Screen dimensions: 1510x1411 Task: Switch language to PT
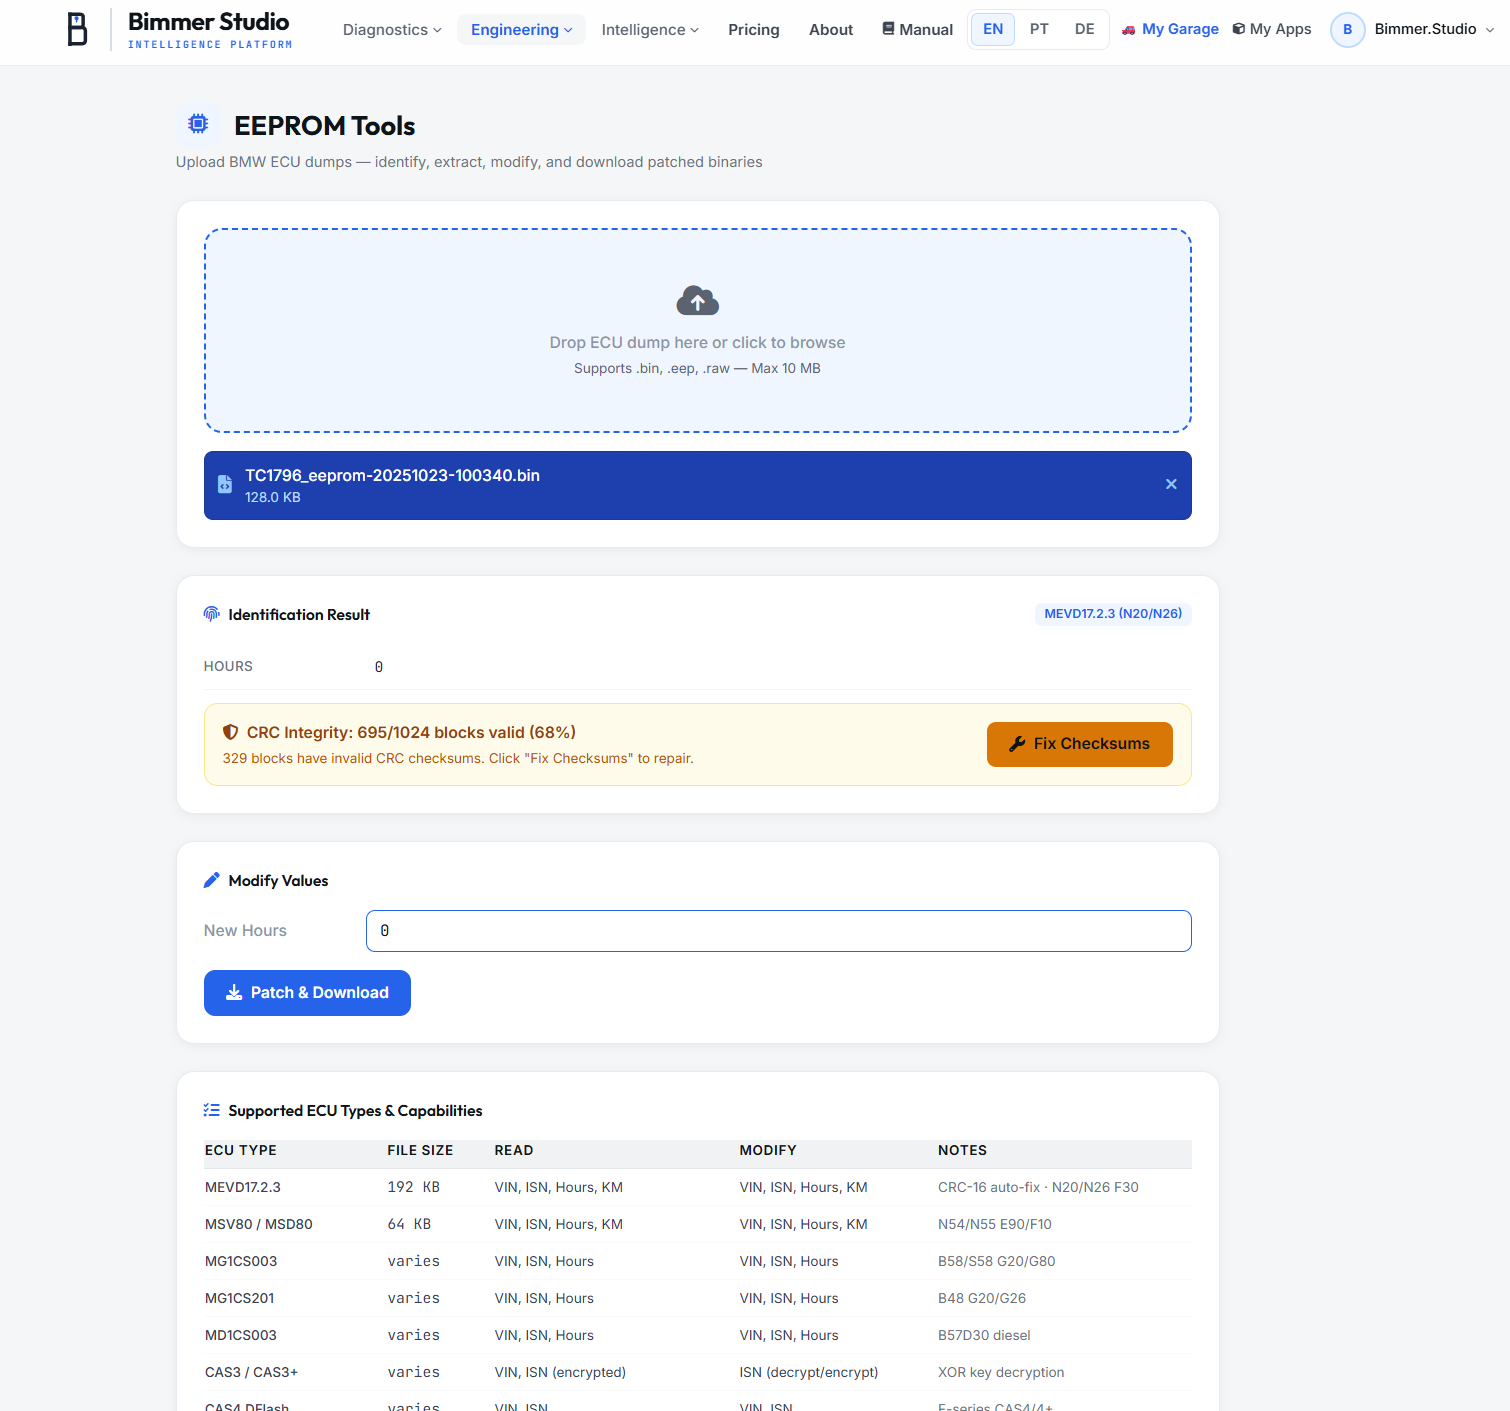(x=1039, y=29)
